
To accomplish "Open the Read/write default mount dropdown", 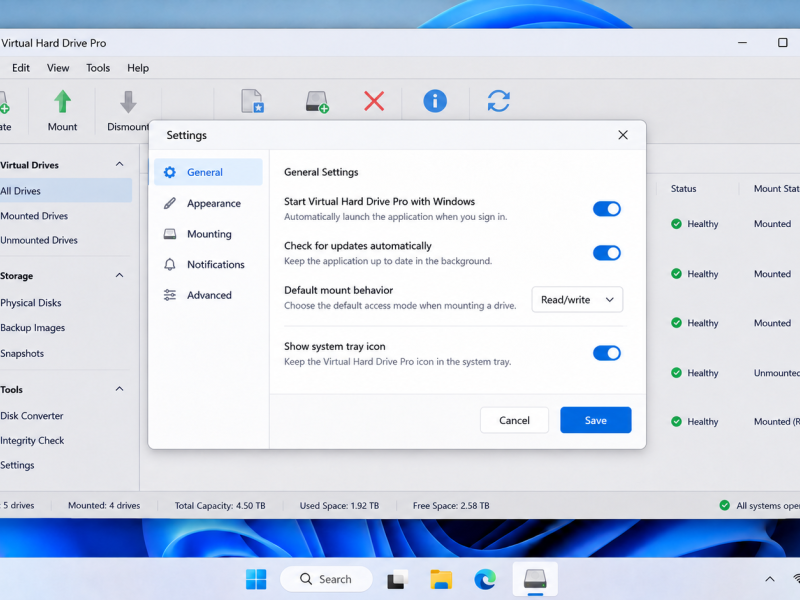I will click(x=577, y=299).
